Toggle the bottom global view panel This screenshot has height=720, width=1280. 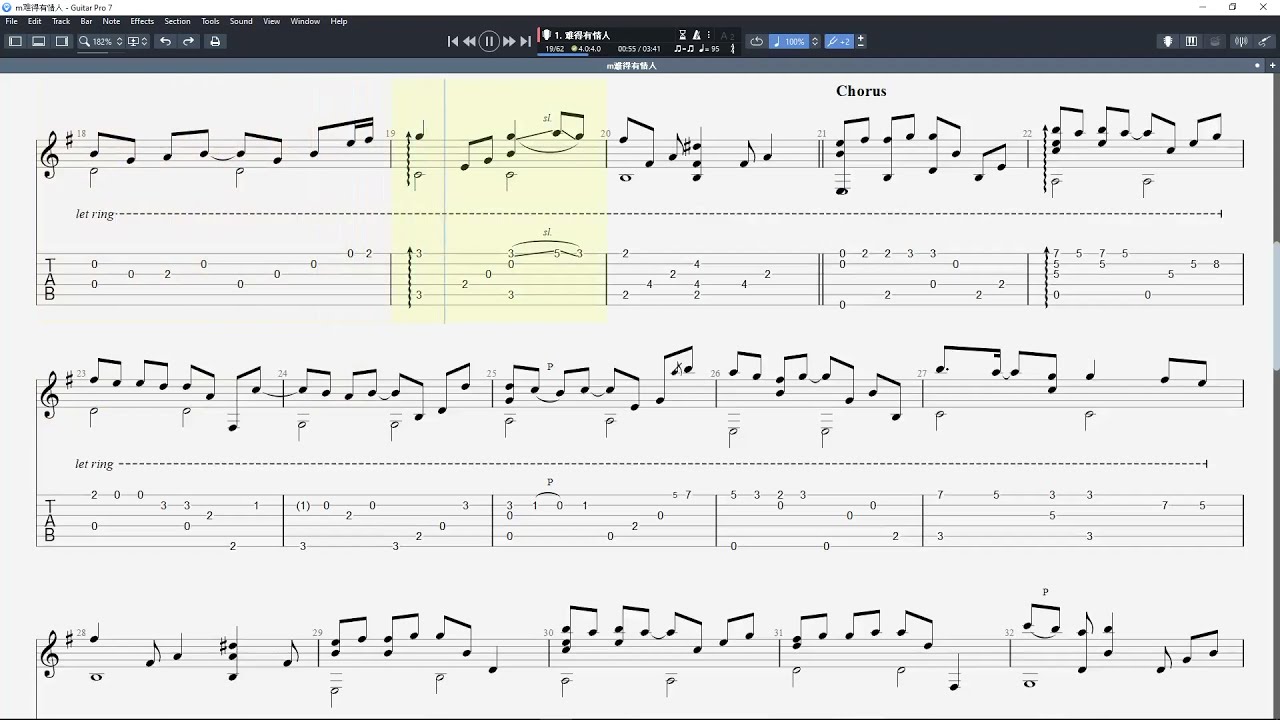click(38, 41)
